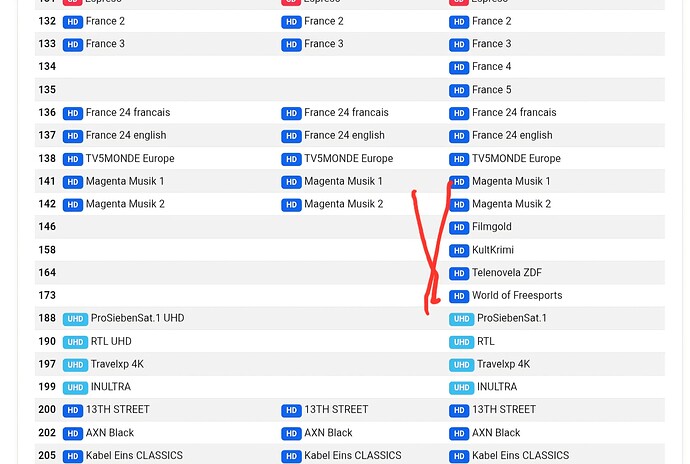Click UHD badge beside last-column RTL

pyautogui.click(x=462, y=342)
